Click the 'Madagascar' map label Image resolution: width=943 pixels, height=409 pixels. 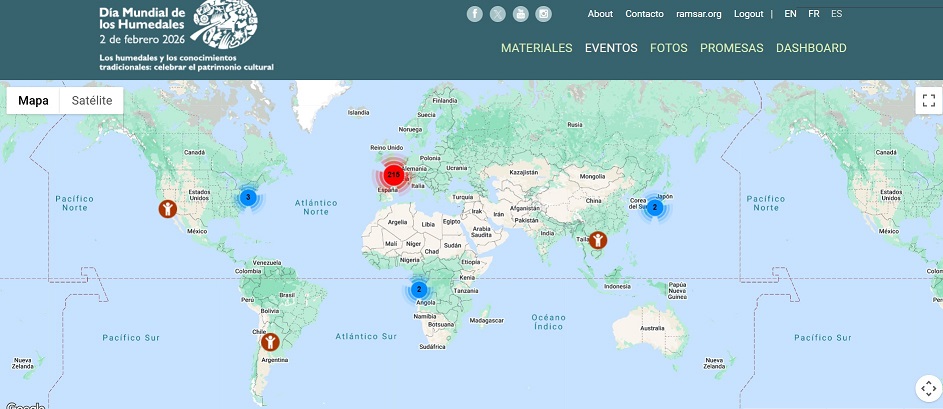[x=487, y=321]
